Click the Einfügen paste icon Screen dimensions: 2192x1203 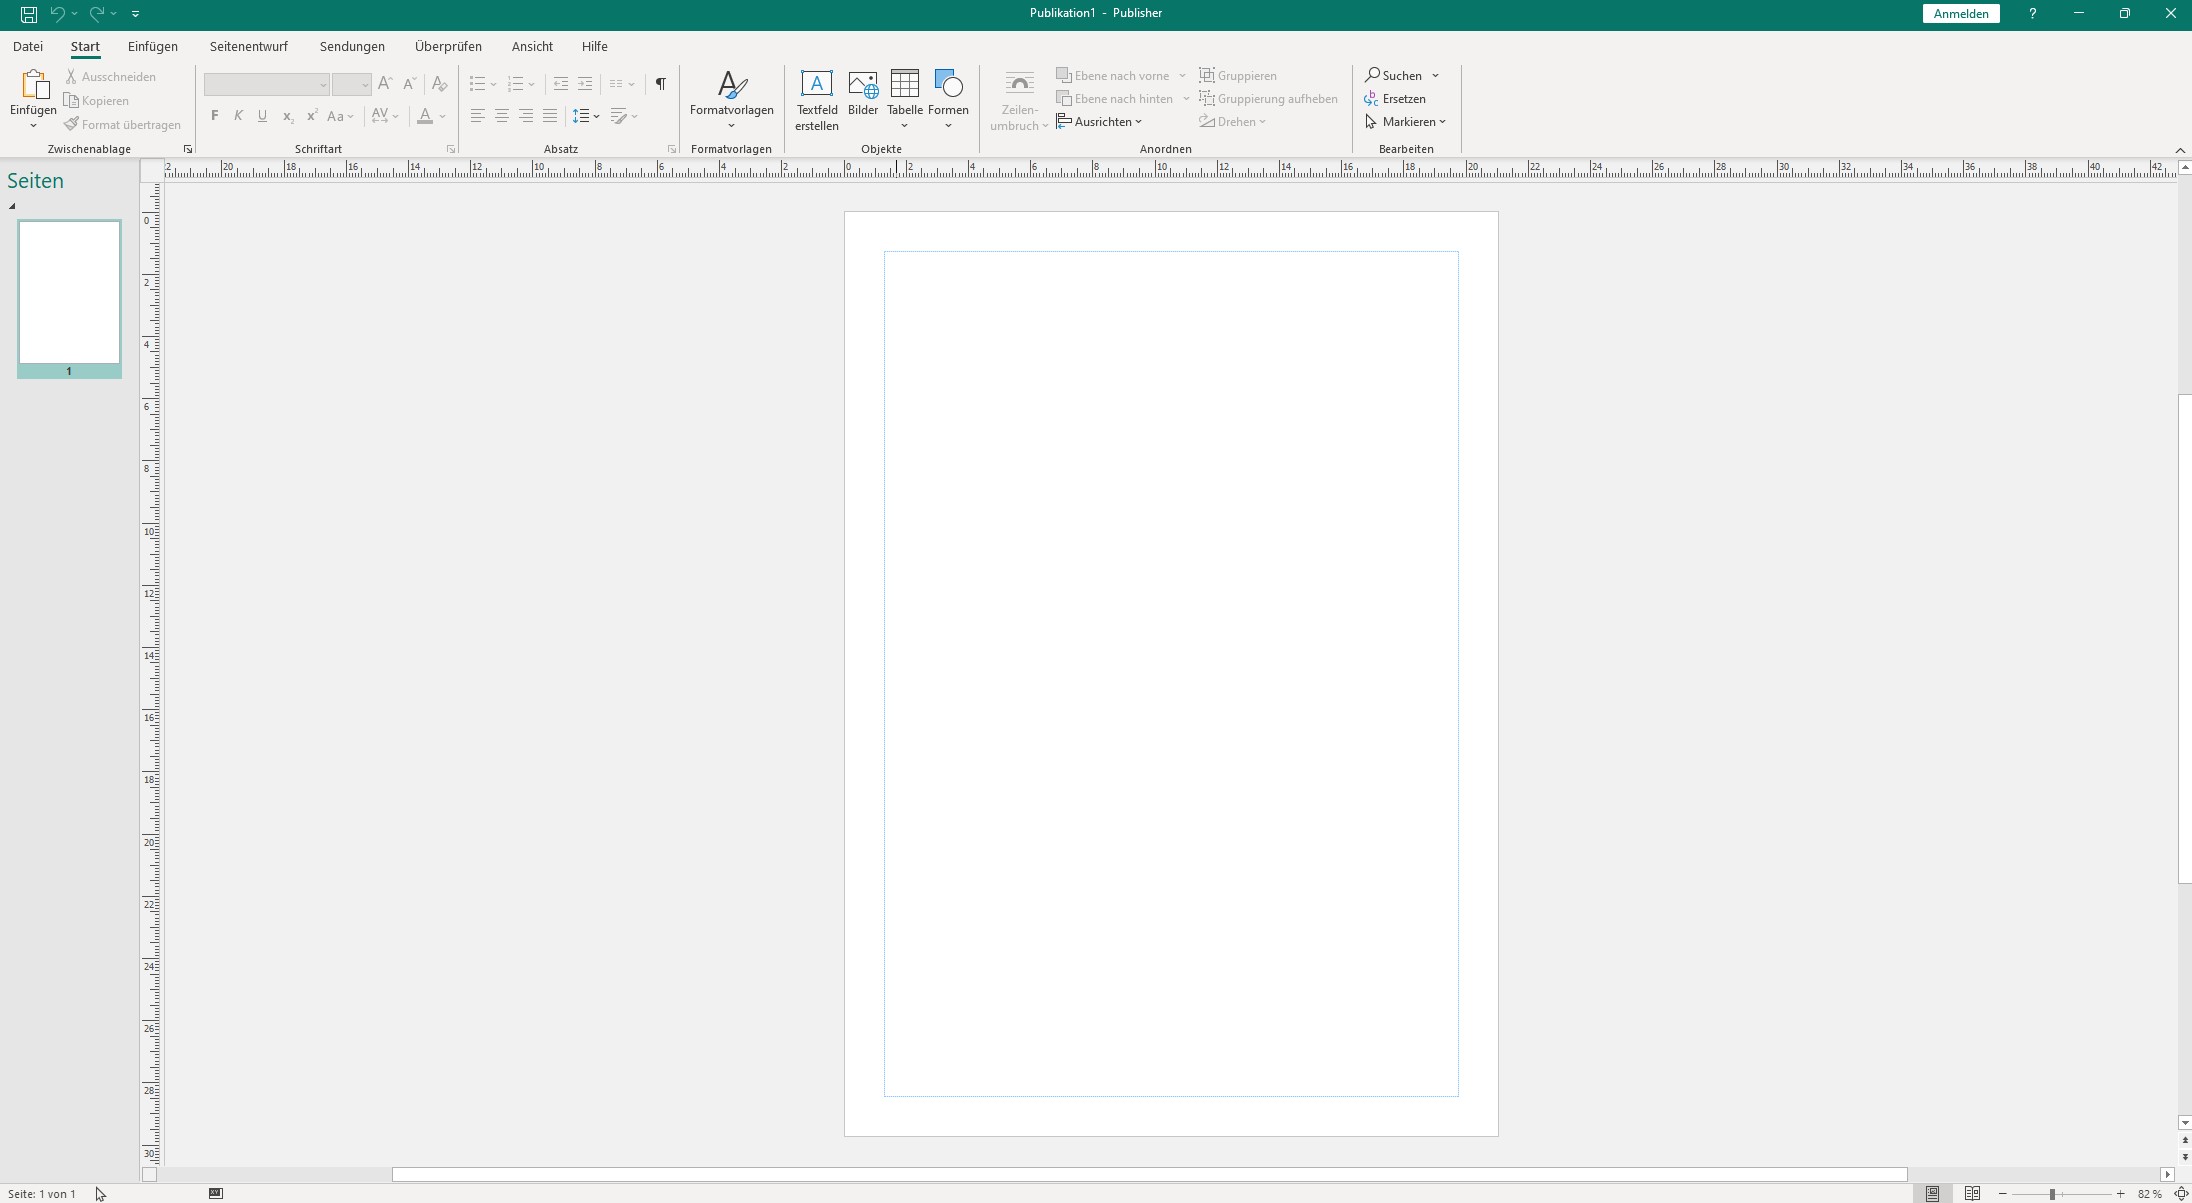coord(33,85)
